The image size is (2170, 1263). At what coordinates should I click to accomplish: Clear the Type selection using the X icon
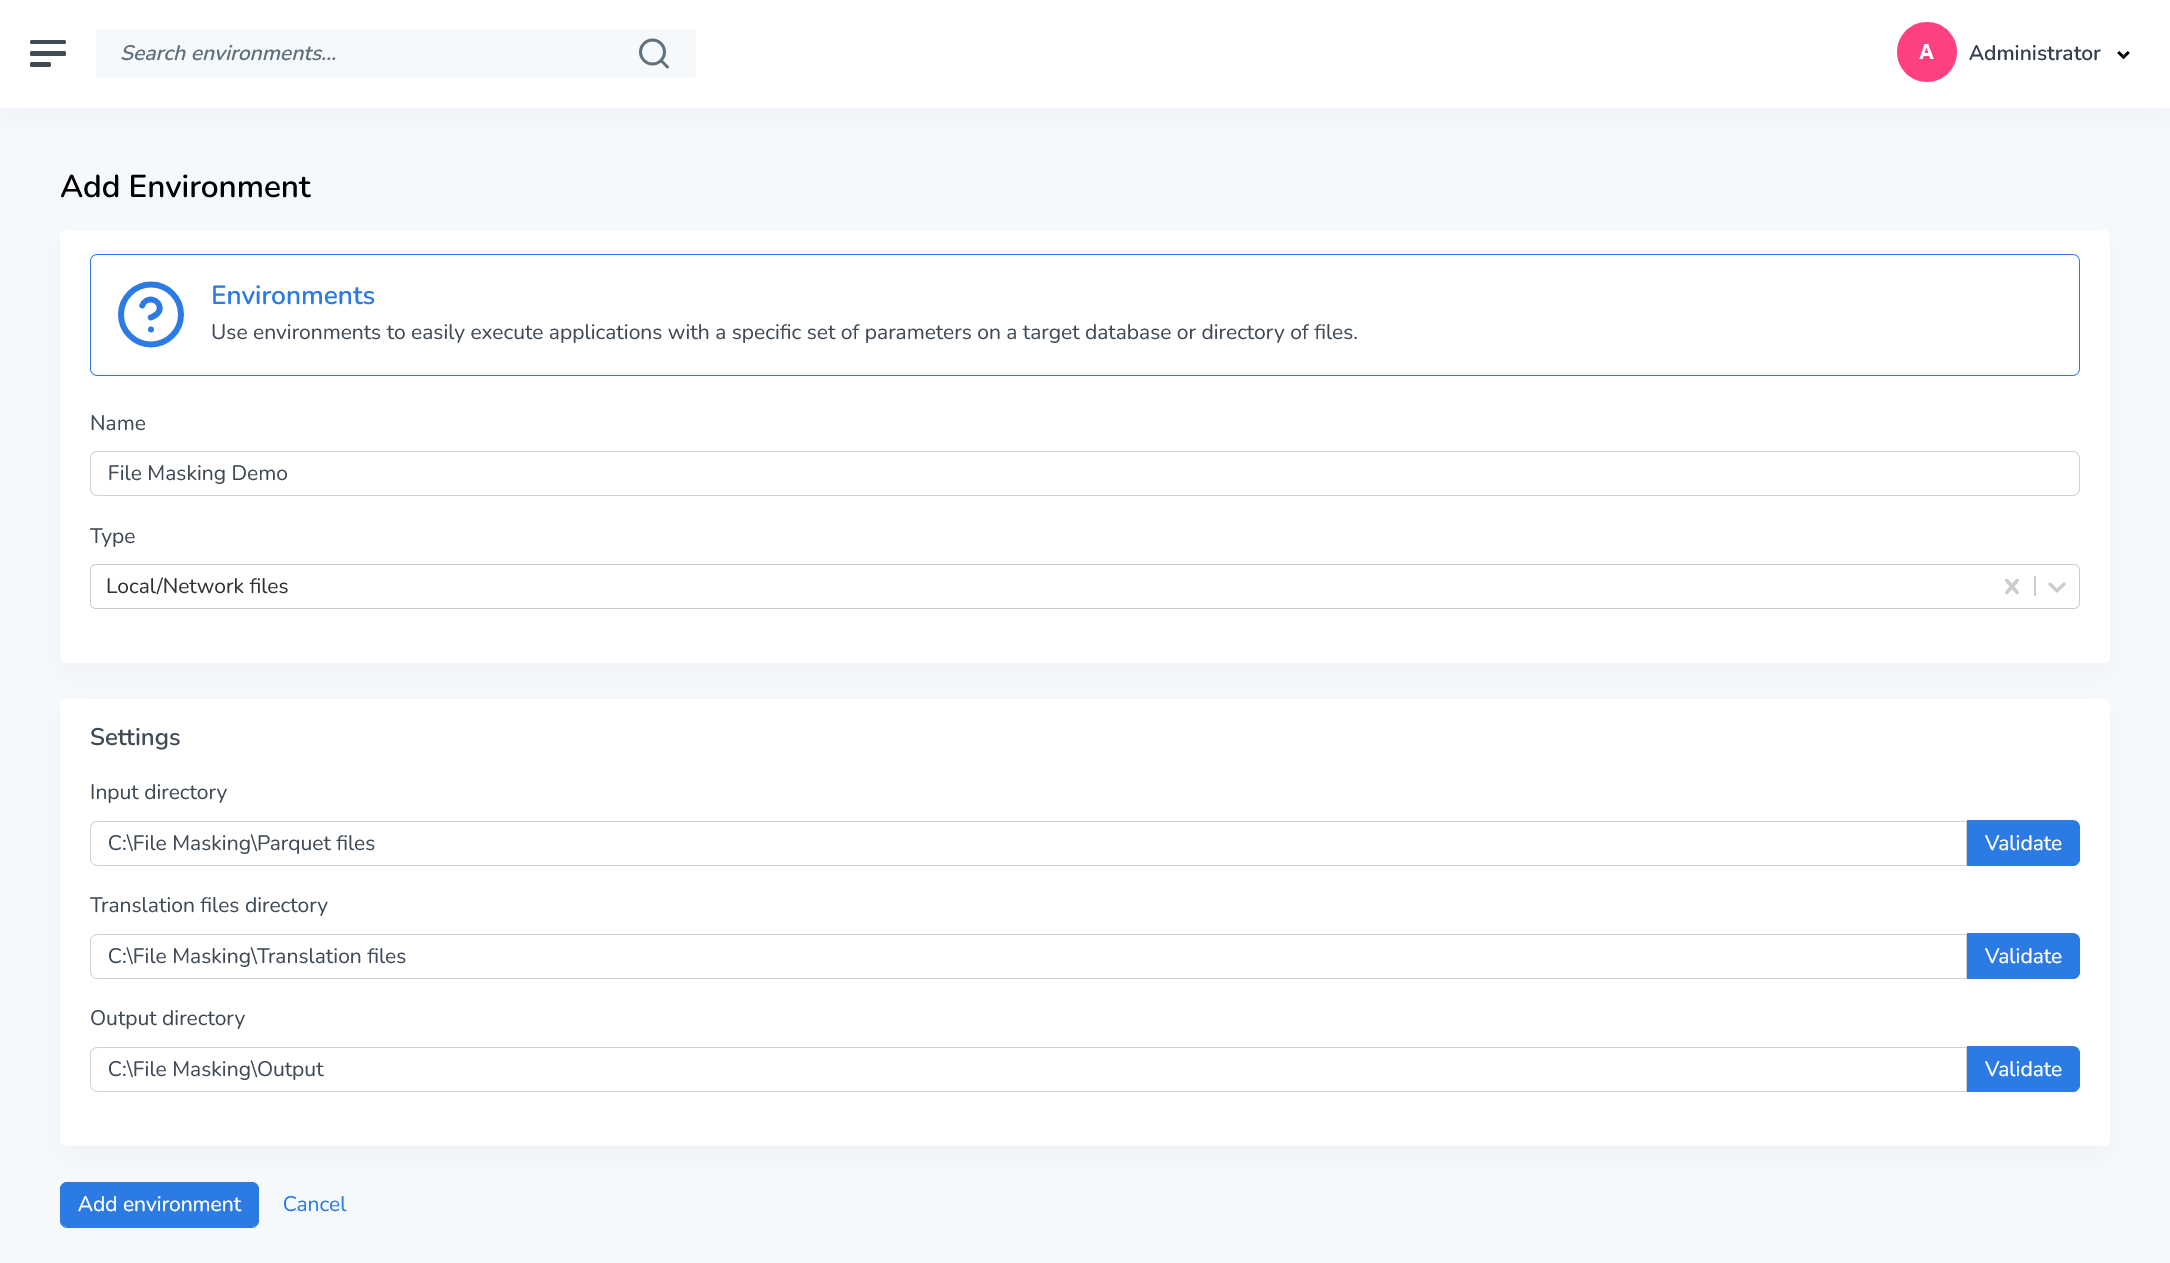tap(2012, 586)
